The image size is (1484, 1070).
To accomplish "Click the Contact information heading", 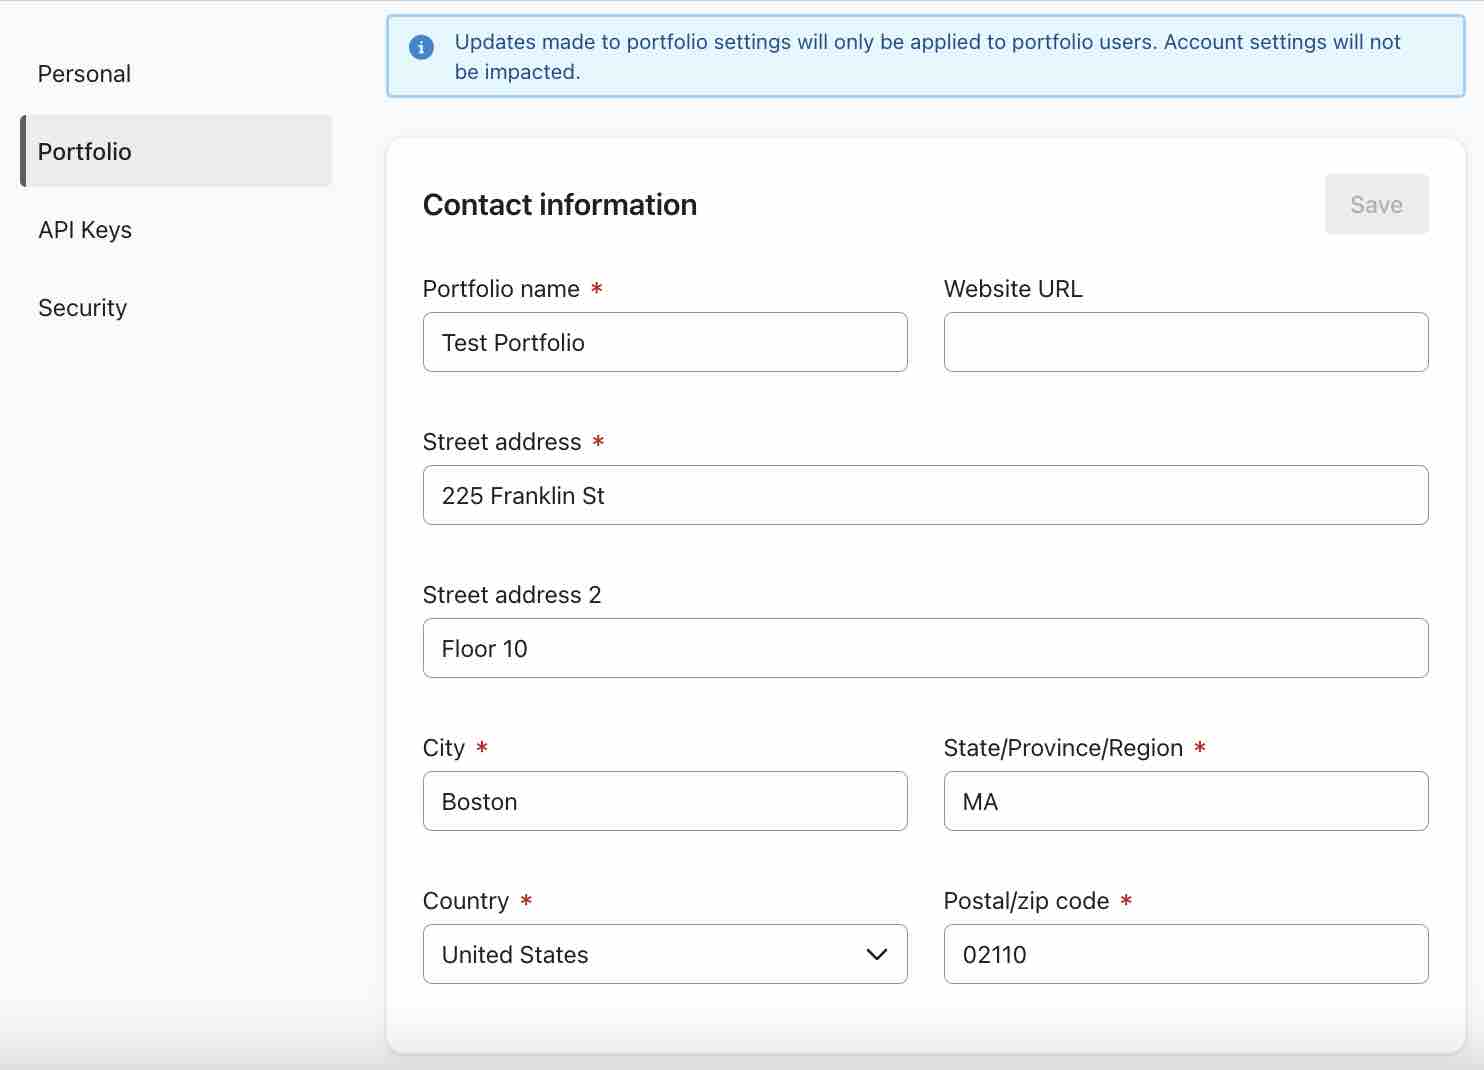I will [x=560, y=204].
